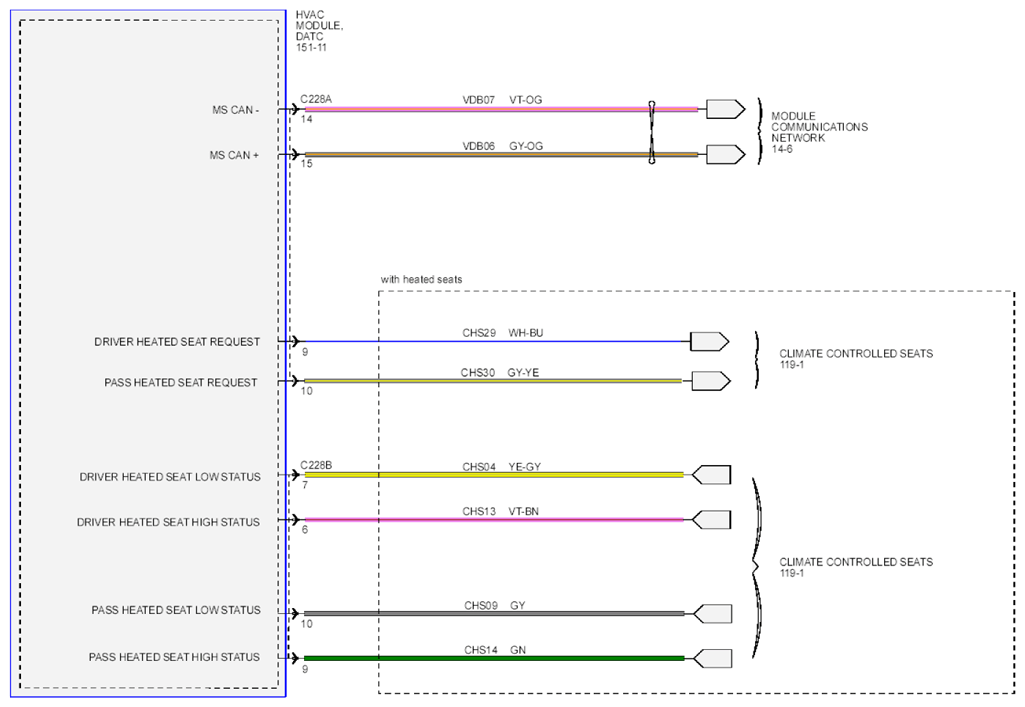The height and width of the screenshot is (707, 1025).
Task: Open Climate Controlled Seats reference beside status circuits
Action: 856,567
